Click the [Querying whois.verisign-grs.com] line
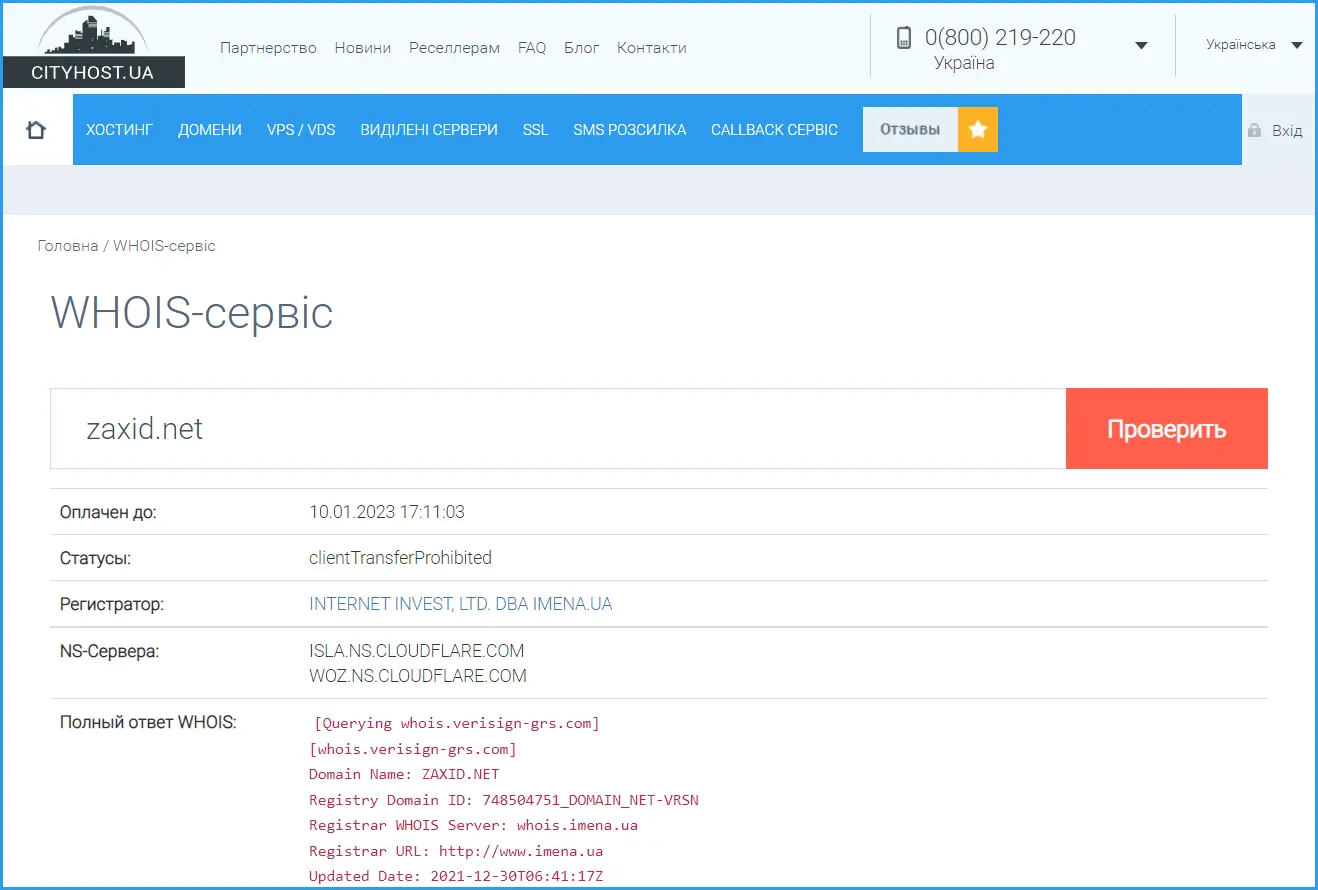Viewport: 1318px width, 890px height. [457, 723]
